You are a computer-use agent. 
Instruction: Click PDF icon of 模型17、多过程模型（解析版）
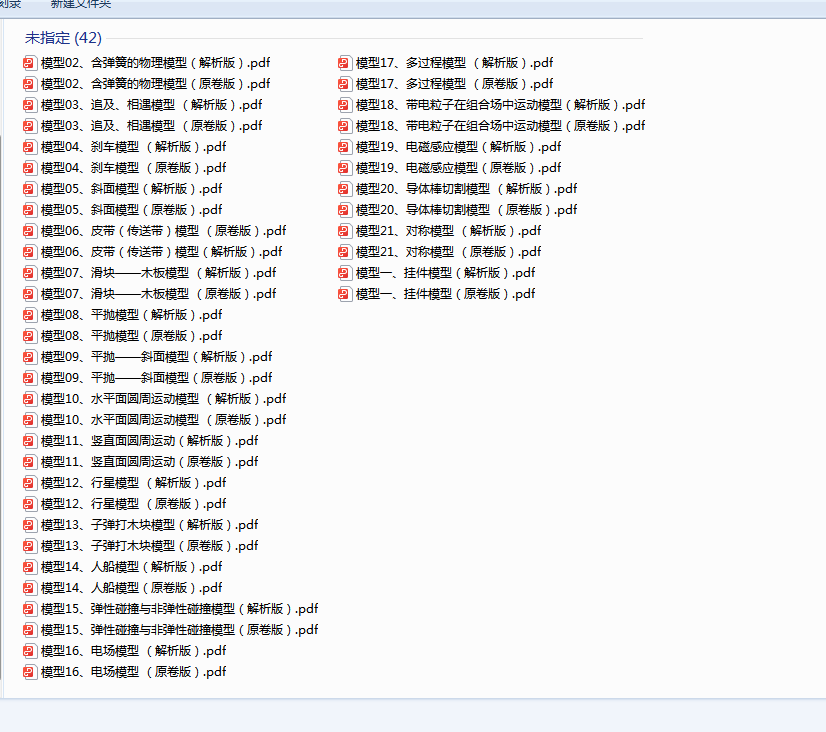pyautogui.click(x=345, y=63)
